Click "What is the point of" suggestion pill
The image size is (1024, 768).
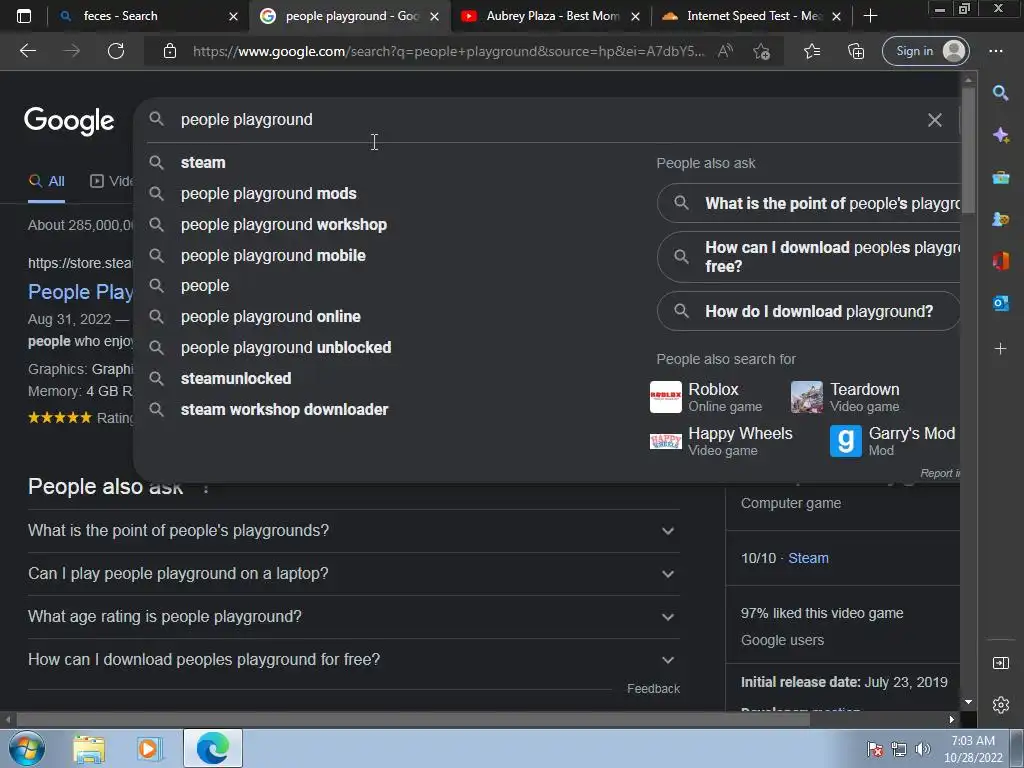808,204
